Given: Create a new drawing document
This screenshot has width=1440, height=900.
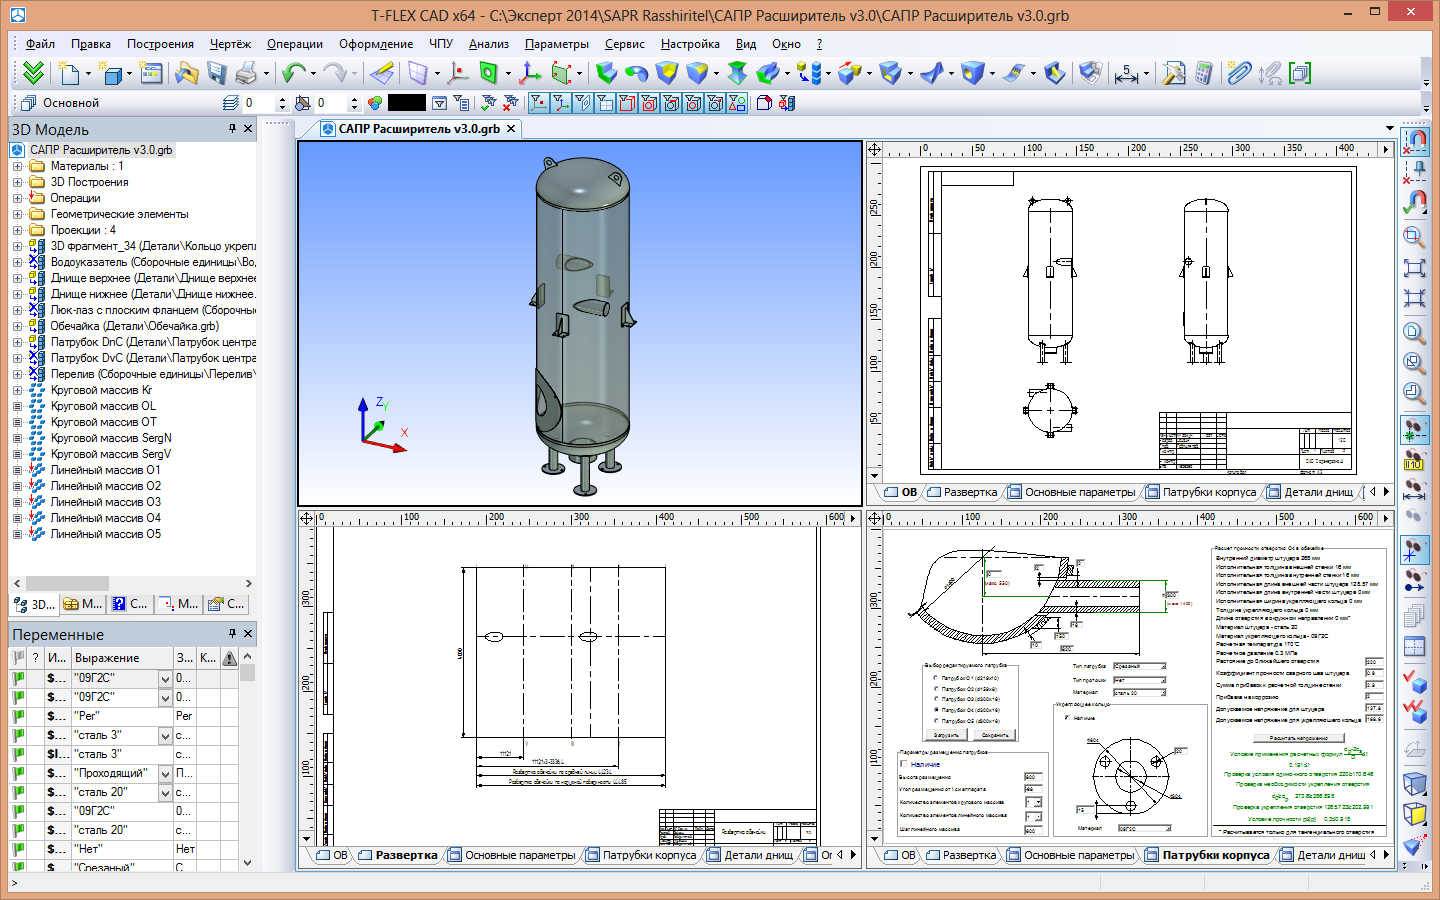Looking at the screenshot, I should pyautogui.click(x=68, y=73).
